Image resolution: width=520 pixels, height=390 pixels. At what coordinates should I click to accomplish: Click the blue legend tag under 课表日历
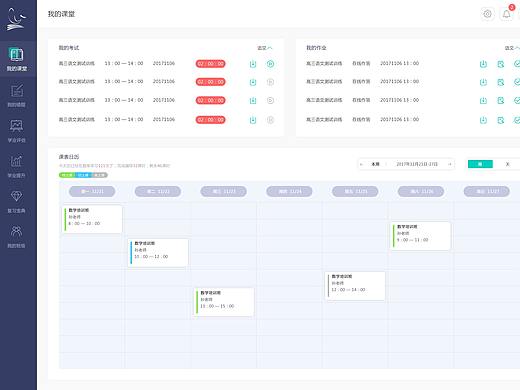(83, 175)
